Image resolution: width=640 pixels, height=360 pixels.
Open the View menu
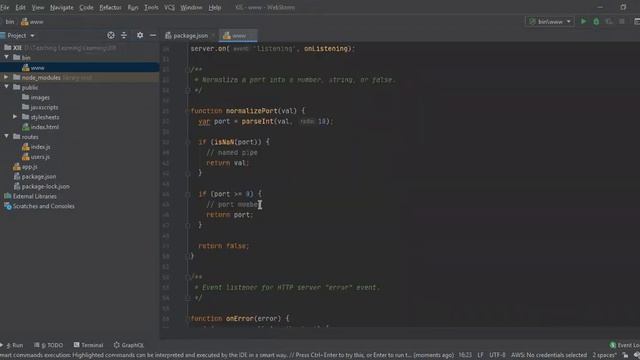[38, 7]
